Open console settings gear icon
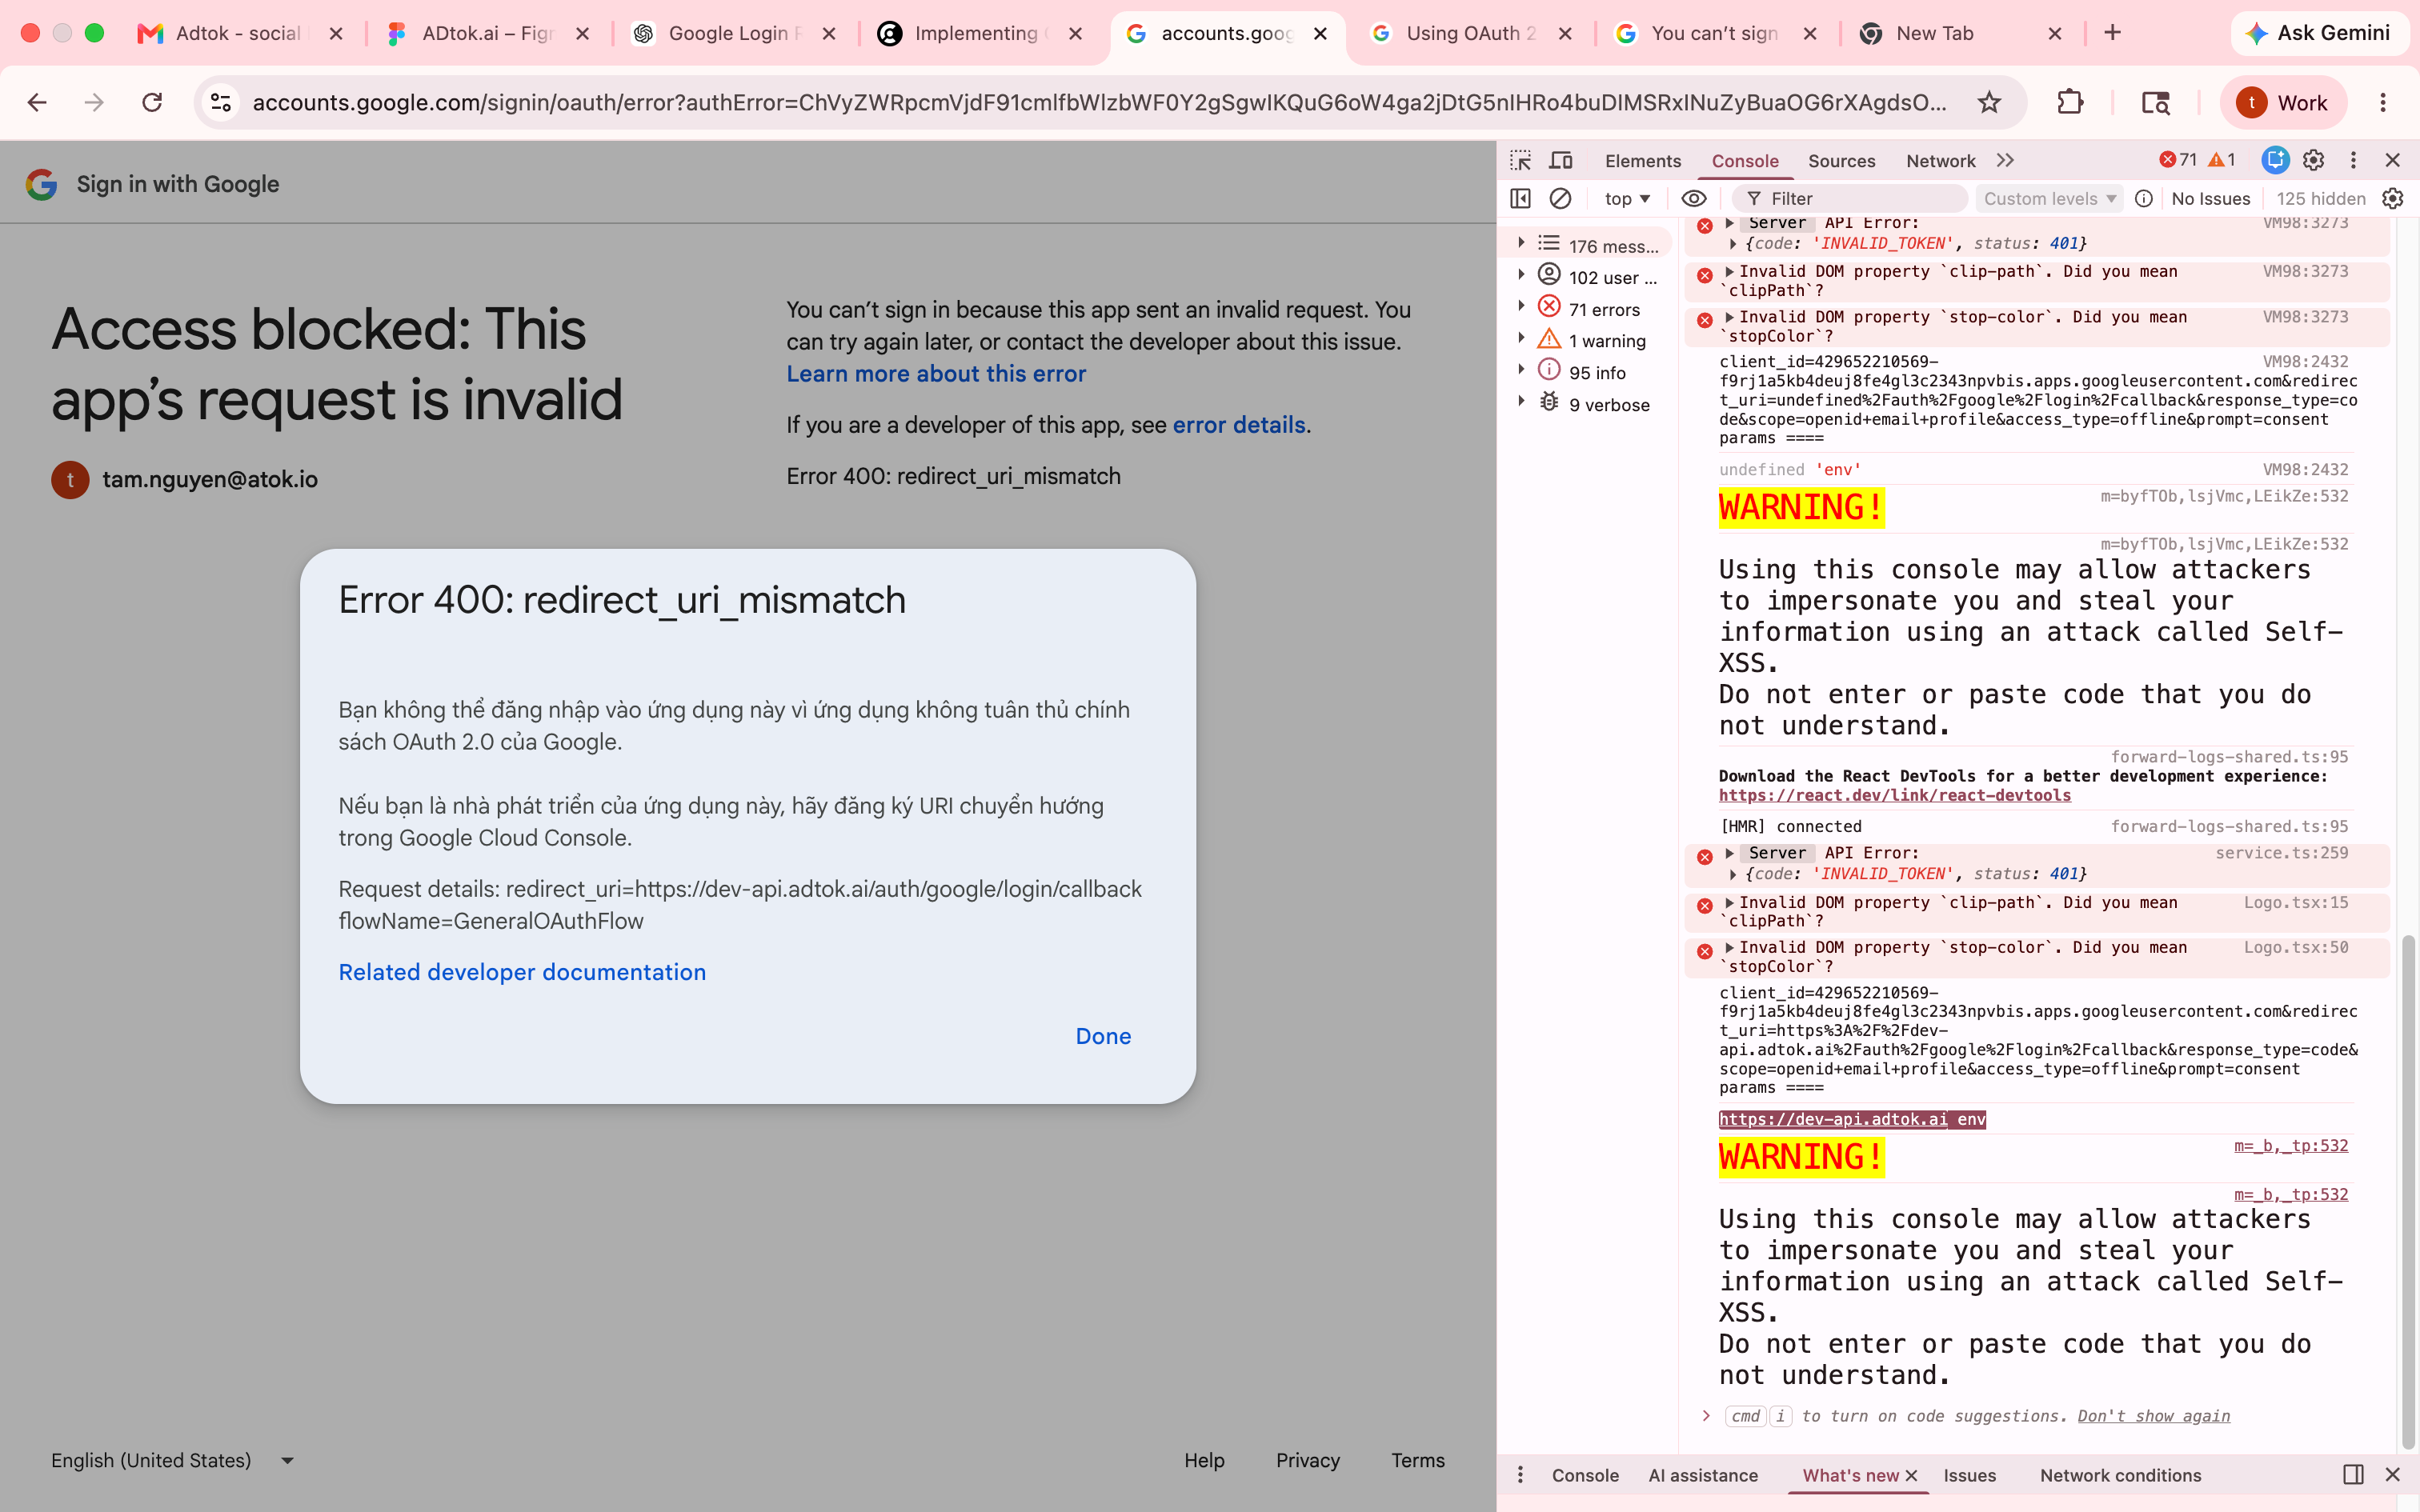 coord(2393,198)
